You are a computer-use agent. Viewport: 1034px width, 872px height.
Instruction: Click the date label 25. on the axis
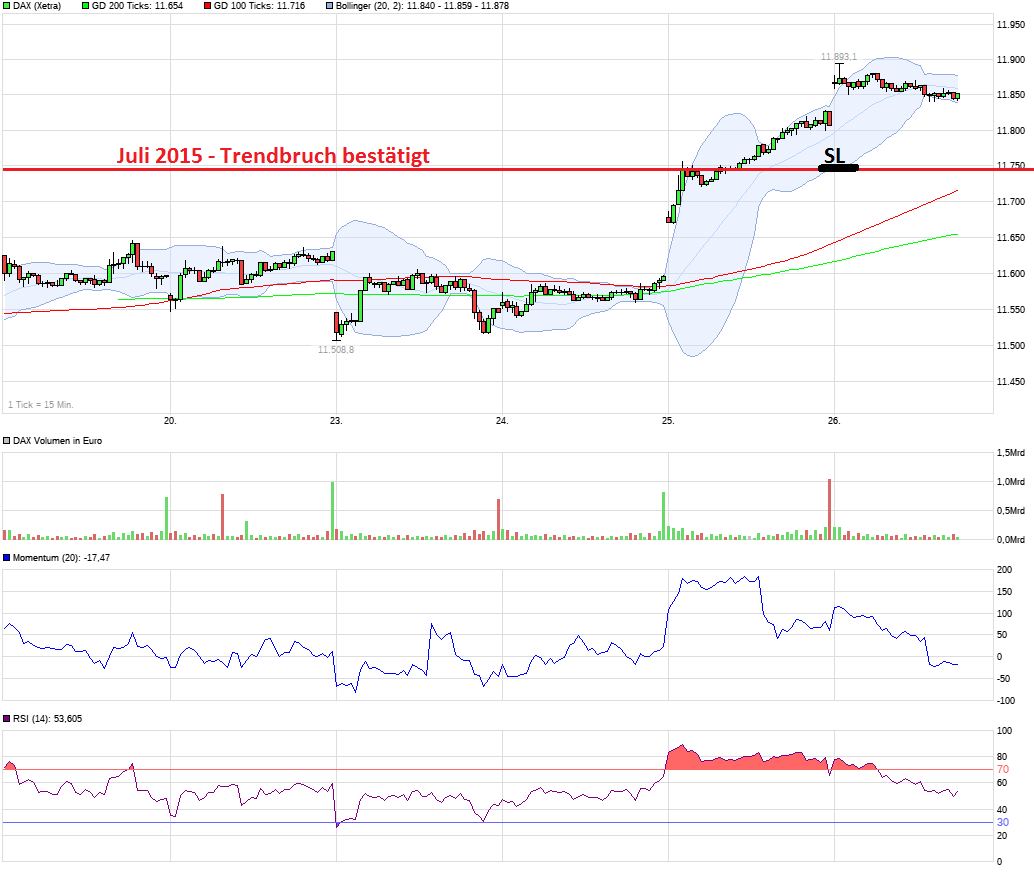pyautogui.click(x=668, y=421)
